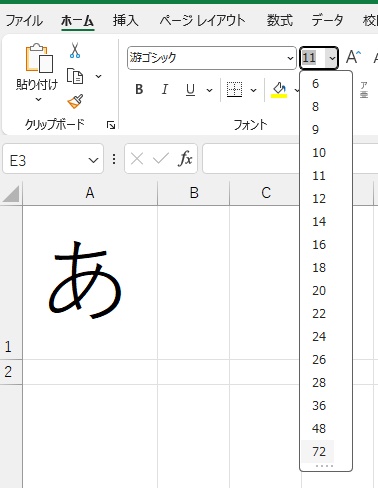Expand the Paste options arrow

pos(39,99)
